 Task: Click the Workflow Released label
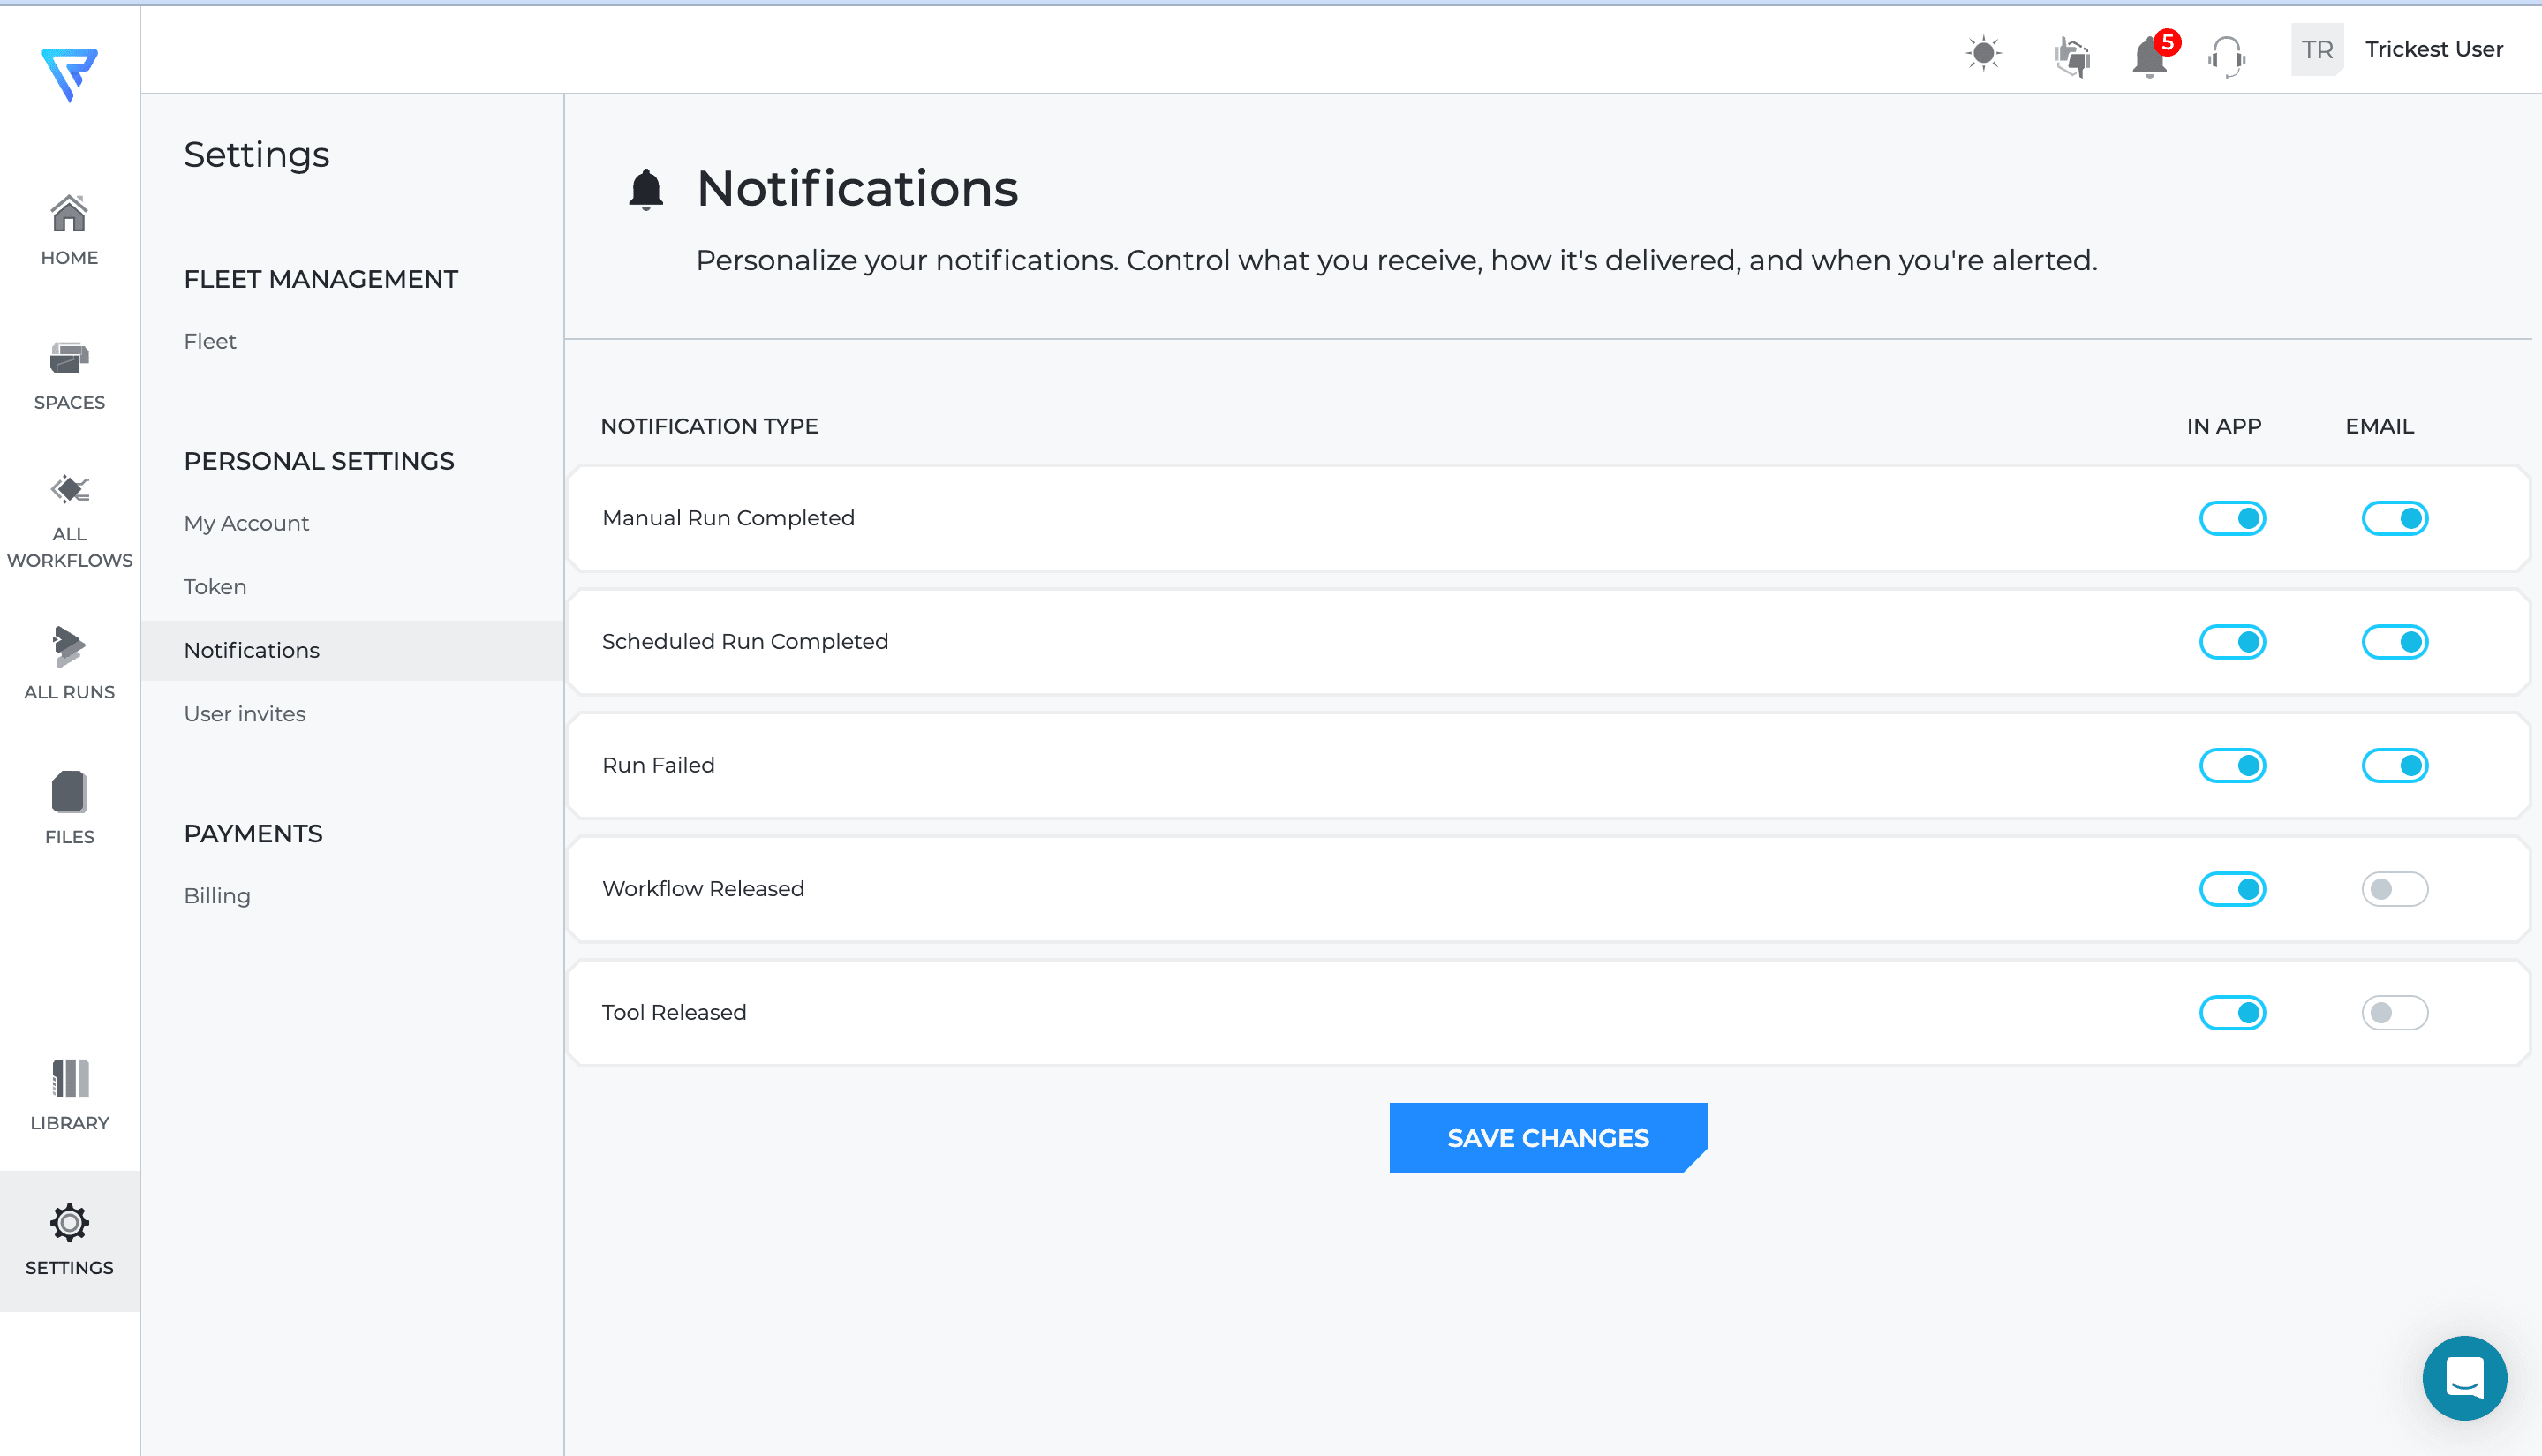pyautogui.click(x=703, y=889)
